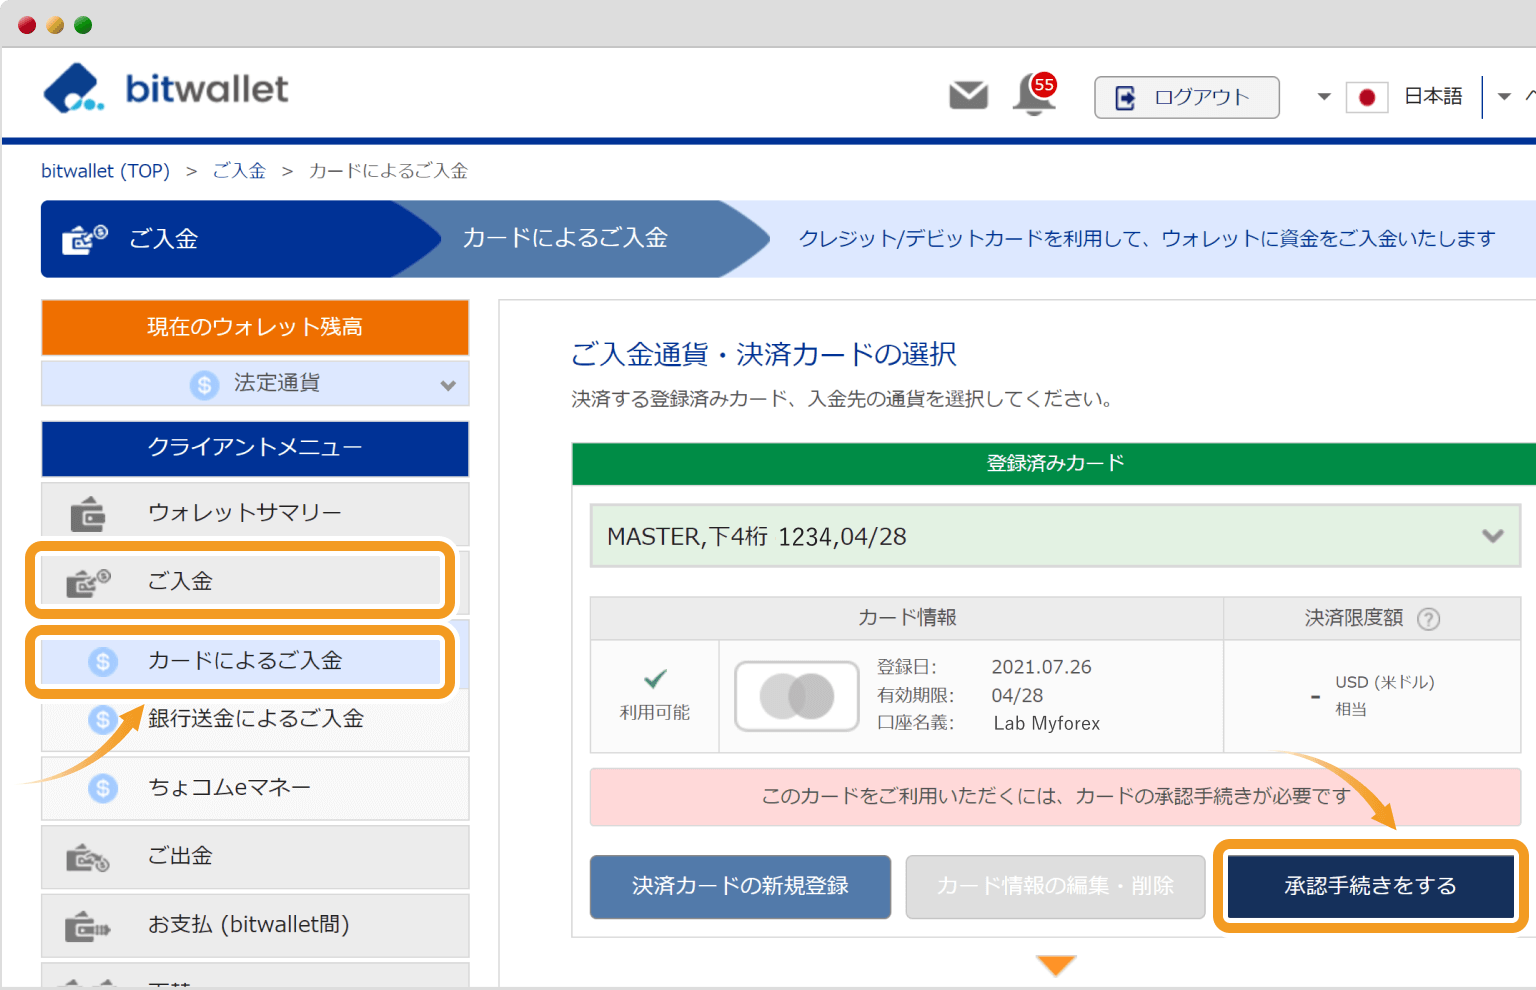Click wallet icon next to ウォレットサマリー
The width and height of the screenshot is (1536, 990).
point(88,514)
